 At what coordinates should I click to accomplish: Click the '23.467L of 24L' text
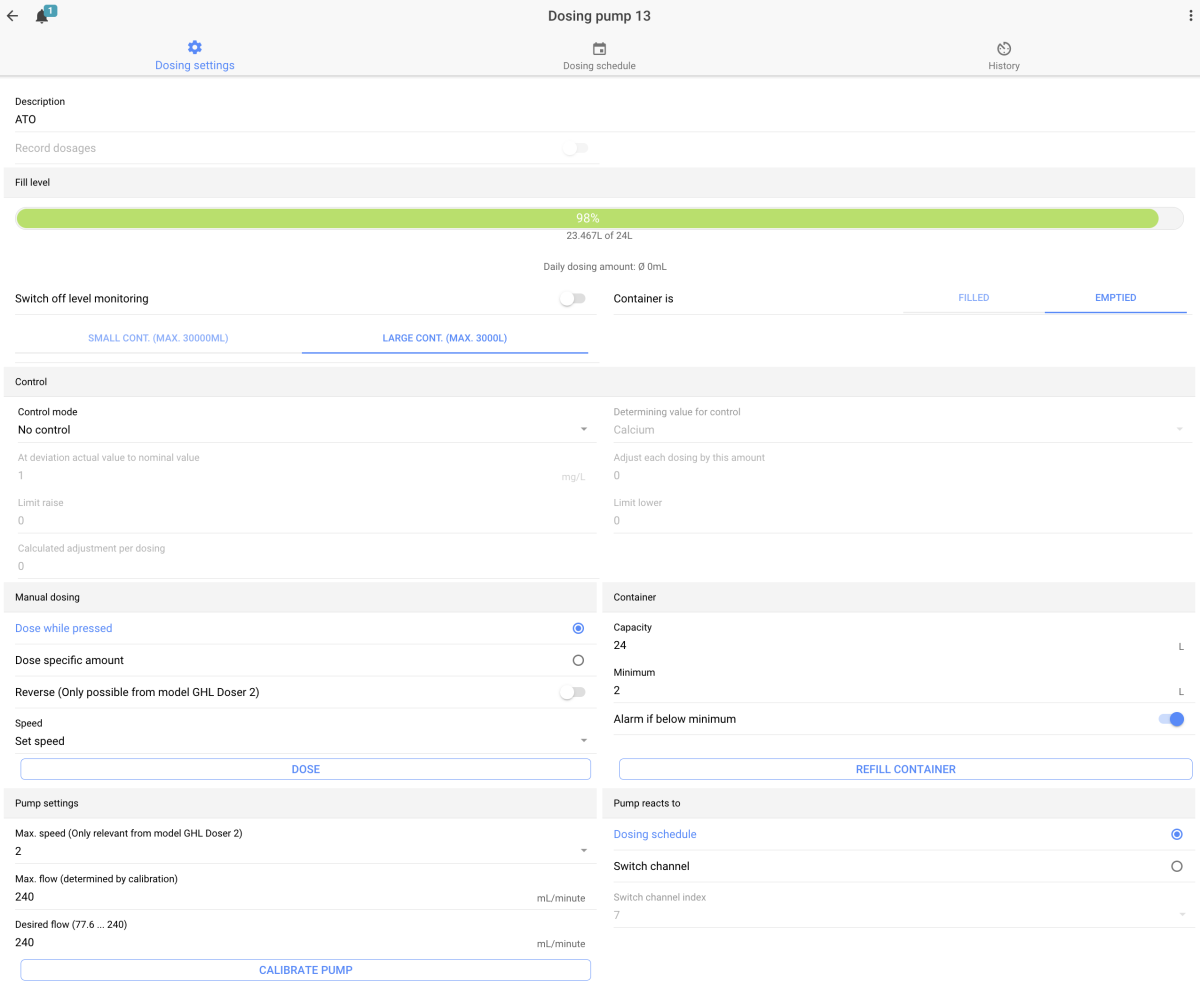(x=599, y=237)
